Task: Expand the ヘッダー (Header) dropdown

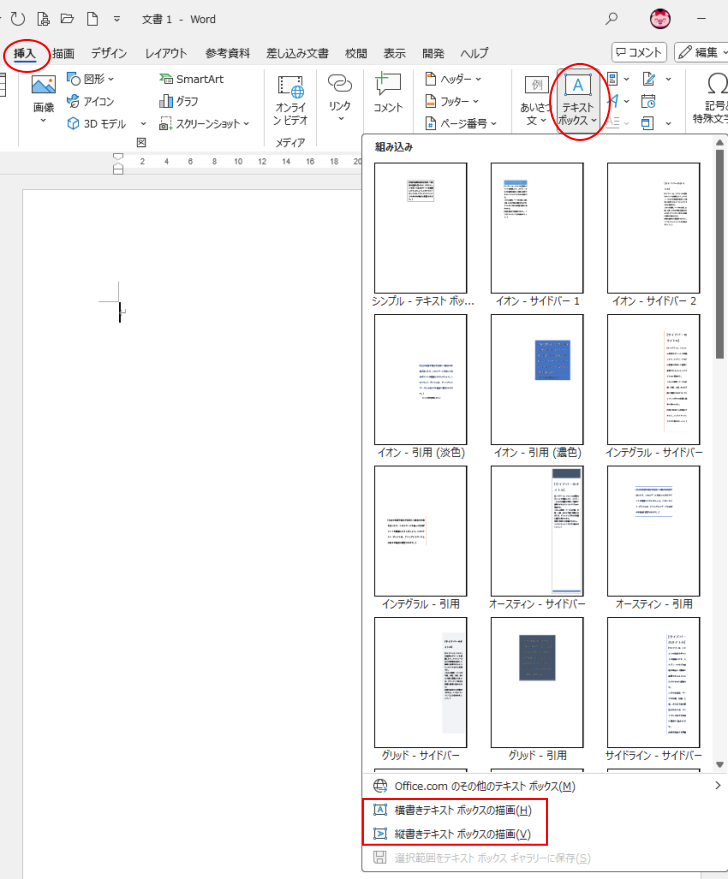Action: (x=453, y=79)
